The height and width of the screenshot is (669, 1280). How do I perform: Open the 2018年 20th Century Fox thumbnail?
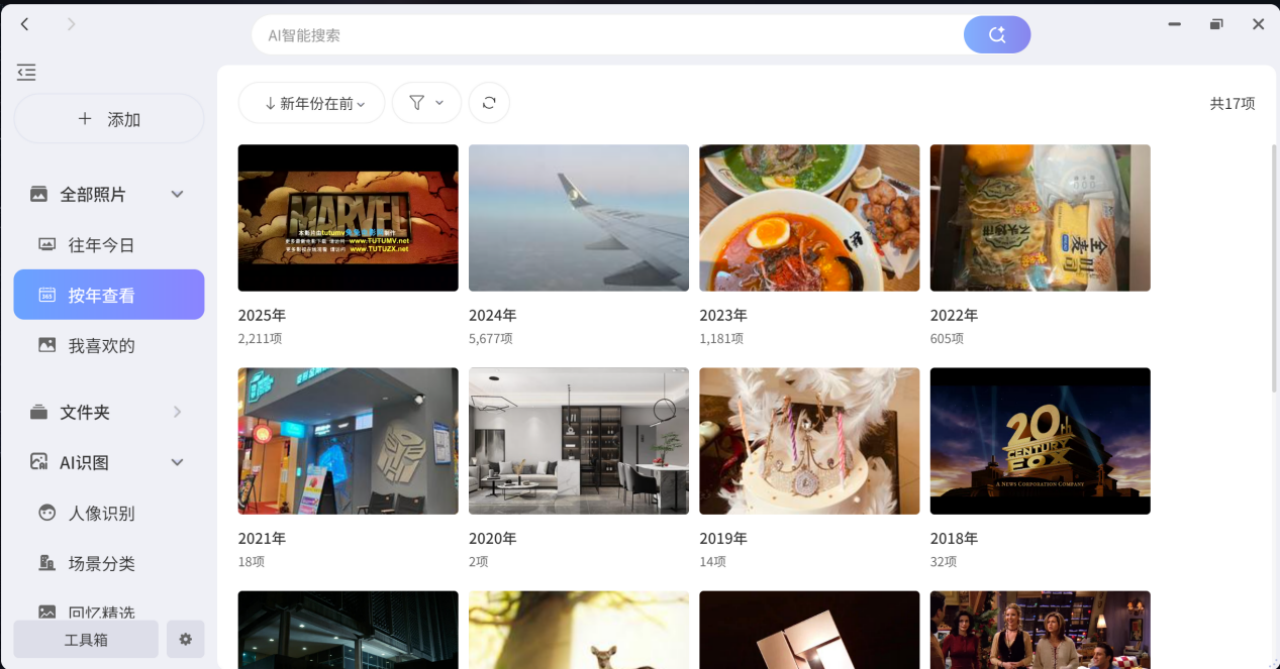pos(1040,441)
